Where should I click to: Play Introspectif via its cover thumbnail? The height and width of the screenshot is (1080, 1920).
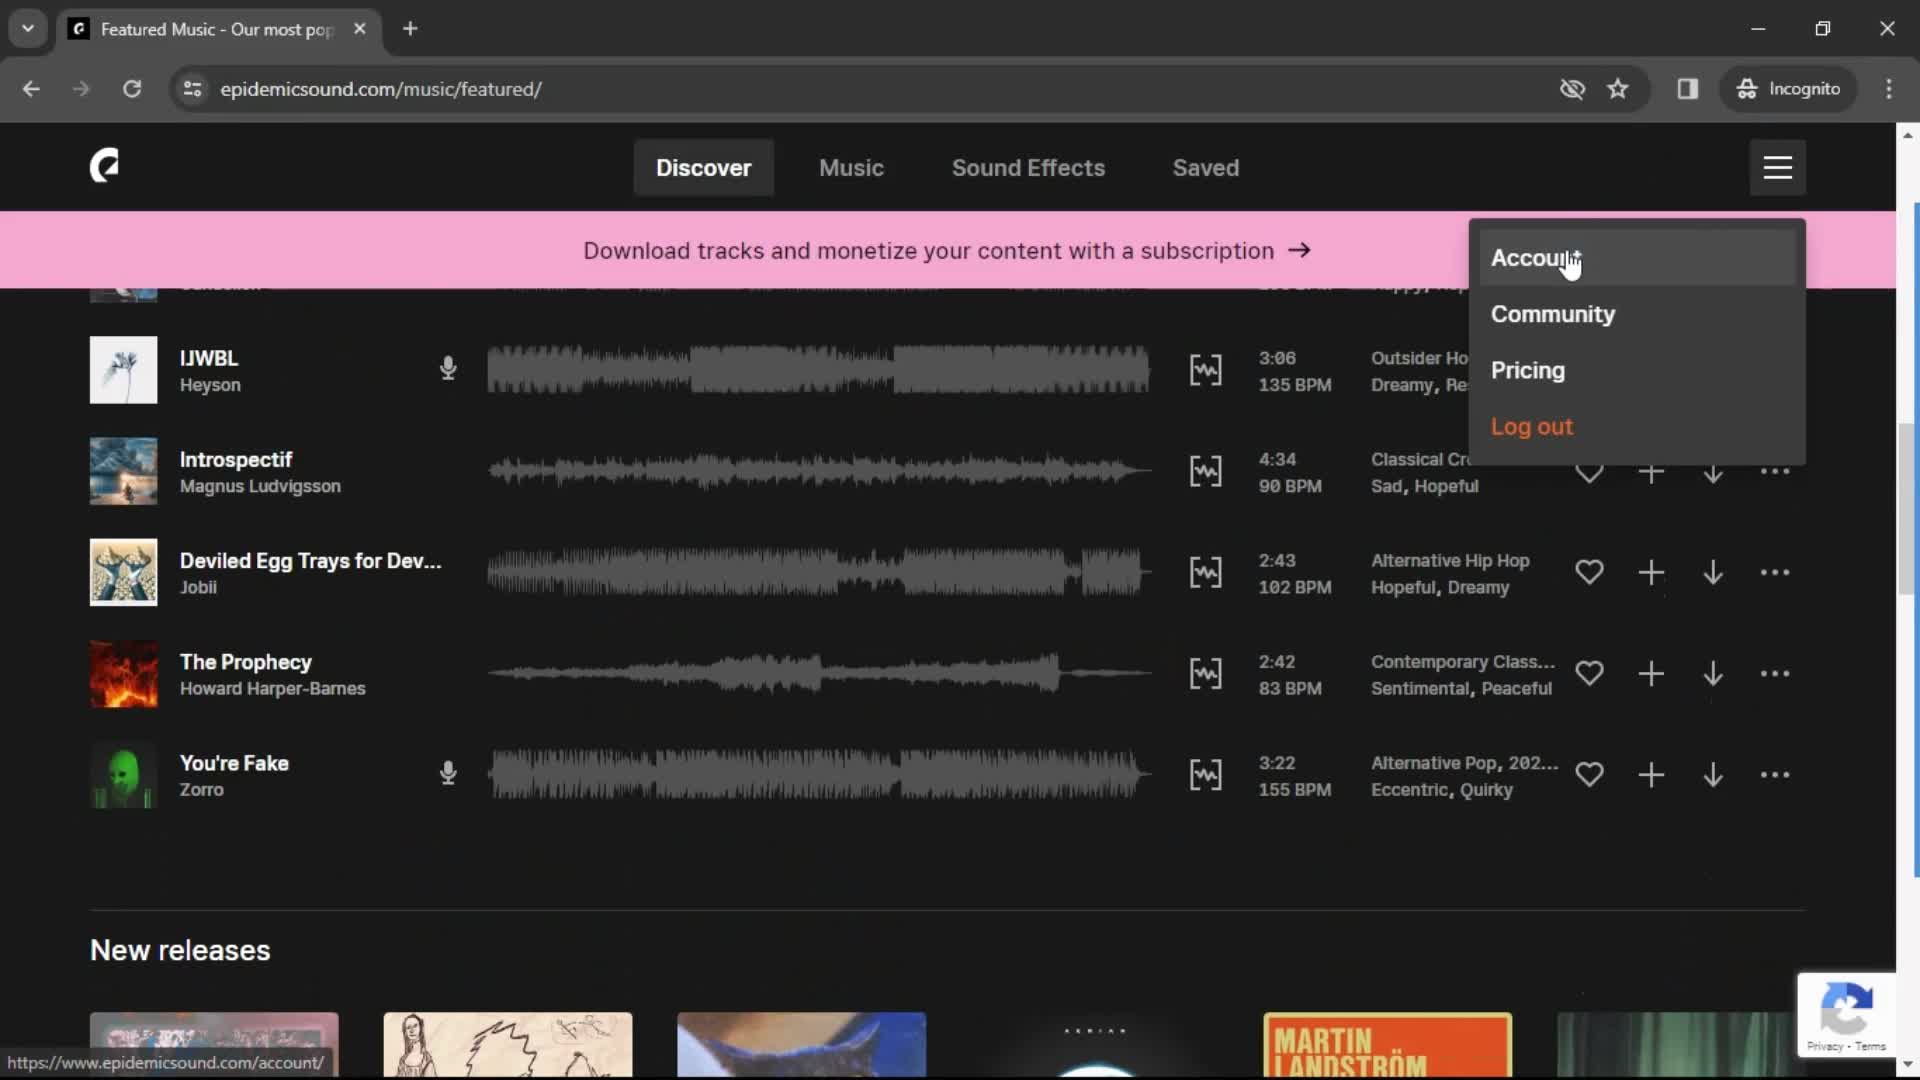point(123,471)
